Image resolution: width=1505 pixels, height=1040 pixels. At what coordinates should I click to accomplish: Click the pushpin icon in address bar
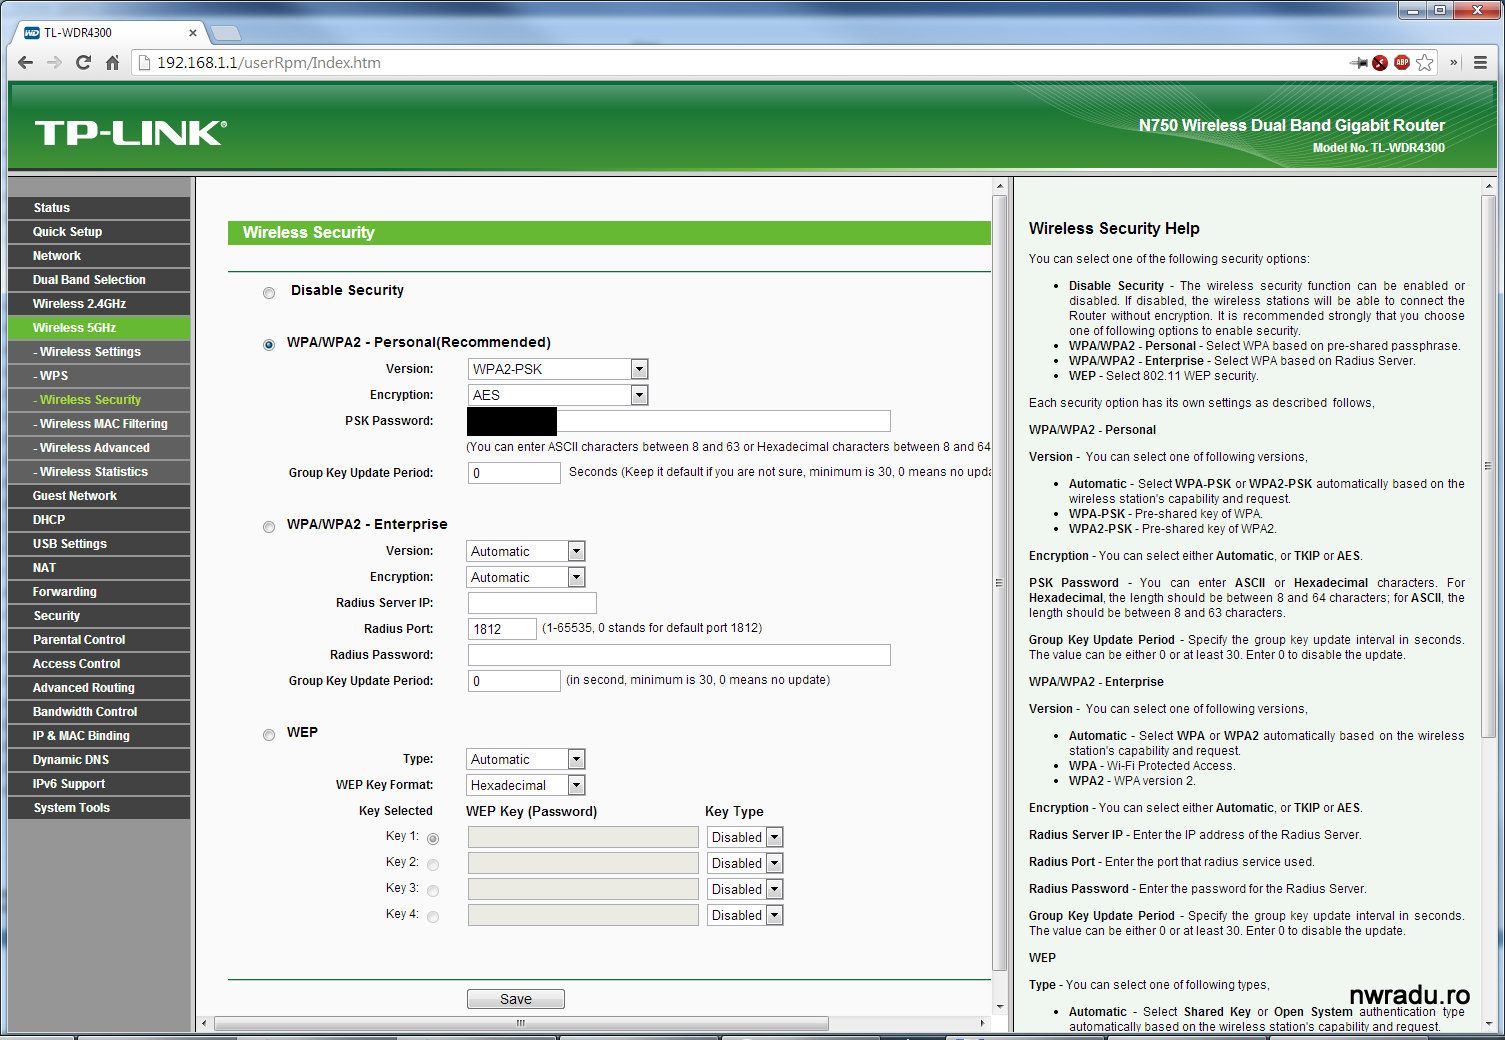pos(1358,63)
